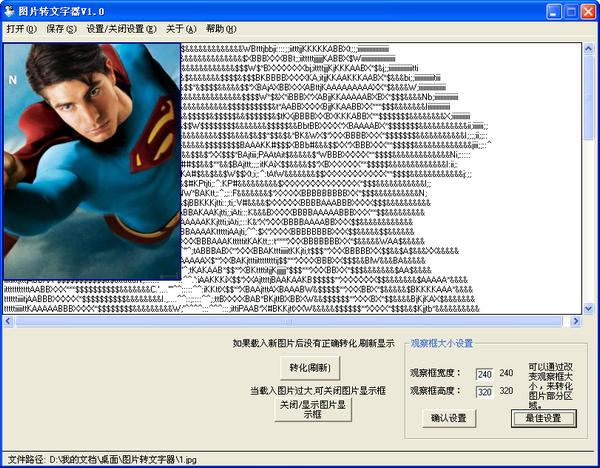
Task: Click the 240 value beside width field
Action: (506, 373)
